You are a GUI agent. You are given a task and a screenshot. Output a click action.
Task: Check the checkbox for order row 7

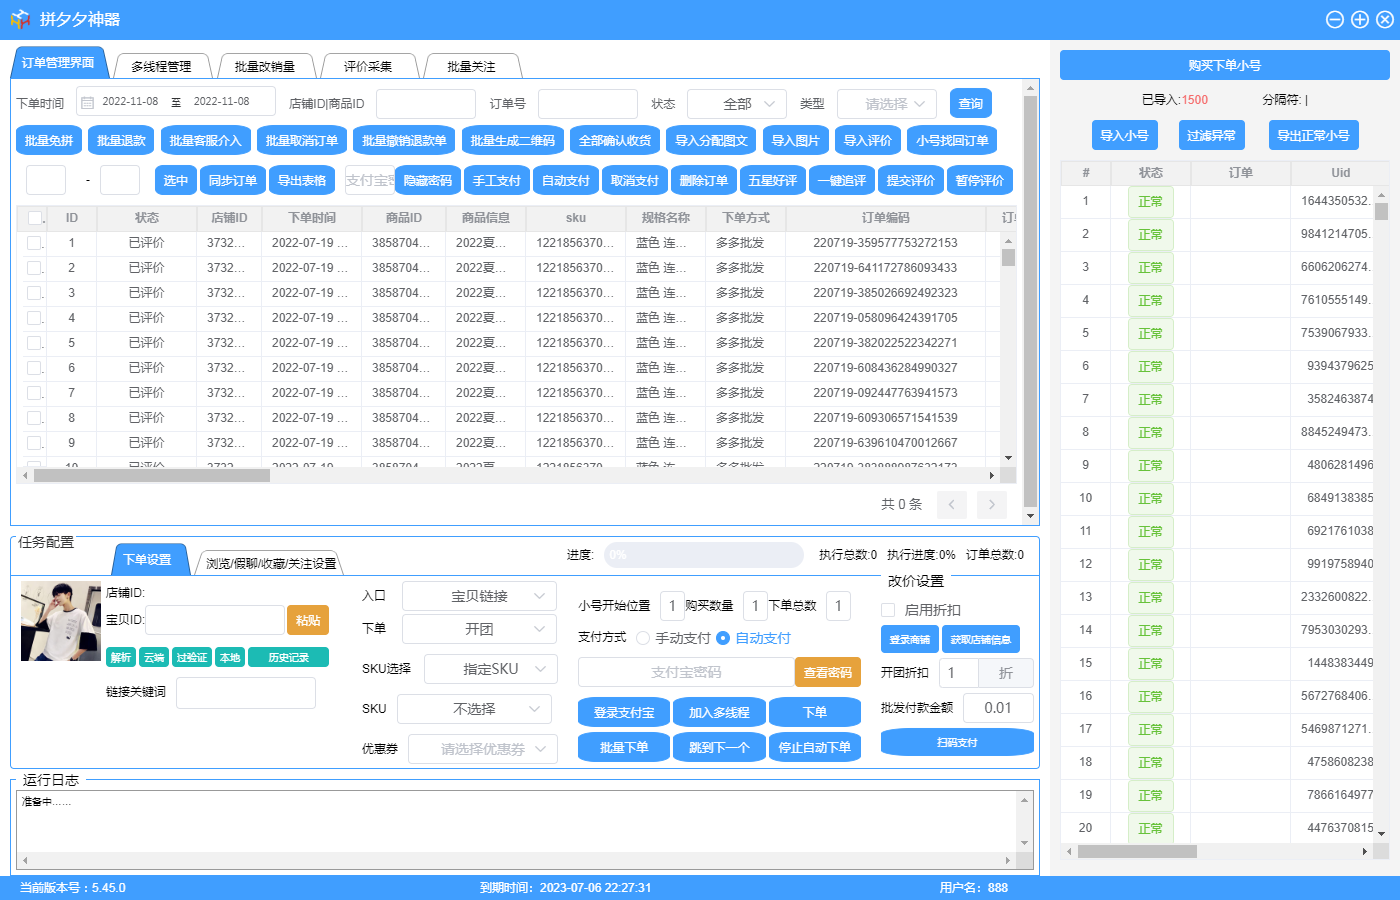[34, 393]
